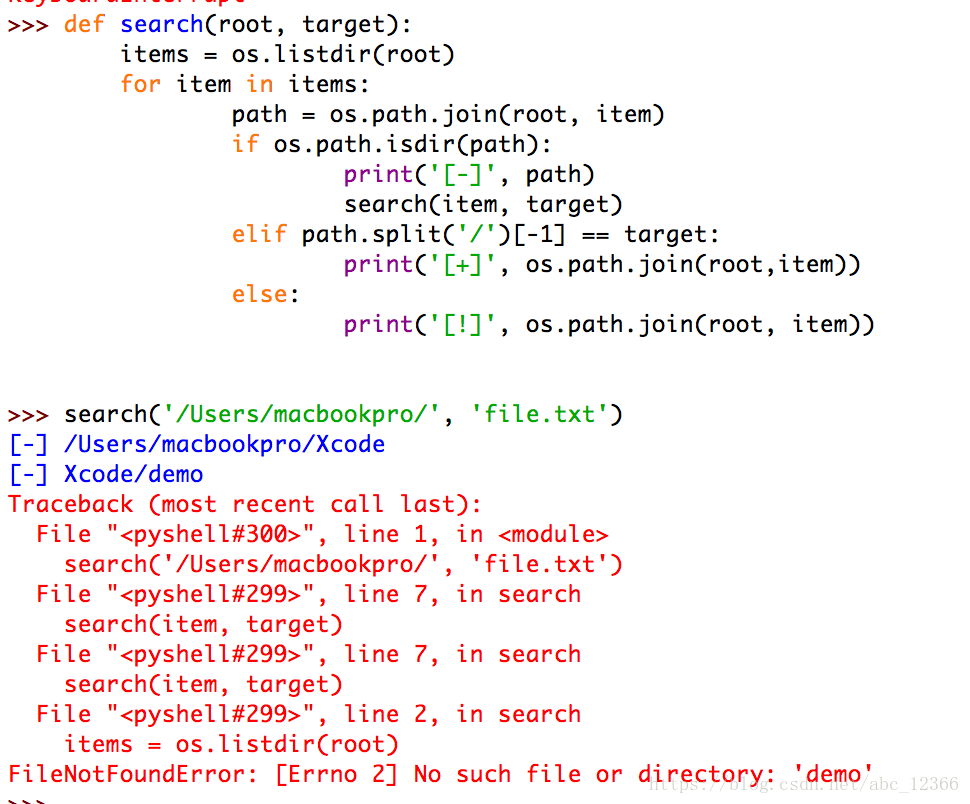Click output line '[-] Xcode/demo'
Image resolution: width=970 pixels, height=804 pixels.
pos(105,474)
